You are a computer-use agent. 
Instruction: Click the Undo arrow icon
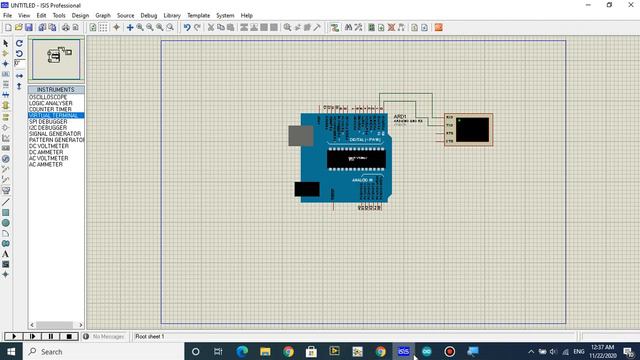click(187, 27)
